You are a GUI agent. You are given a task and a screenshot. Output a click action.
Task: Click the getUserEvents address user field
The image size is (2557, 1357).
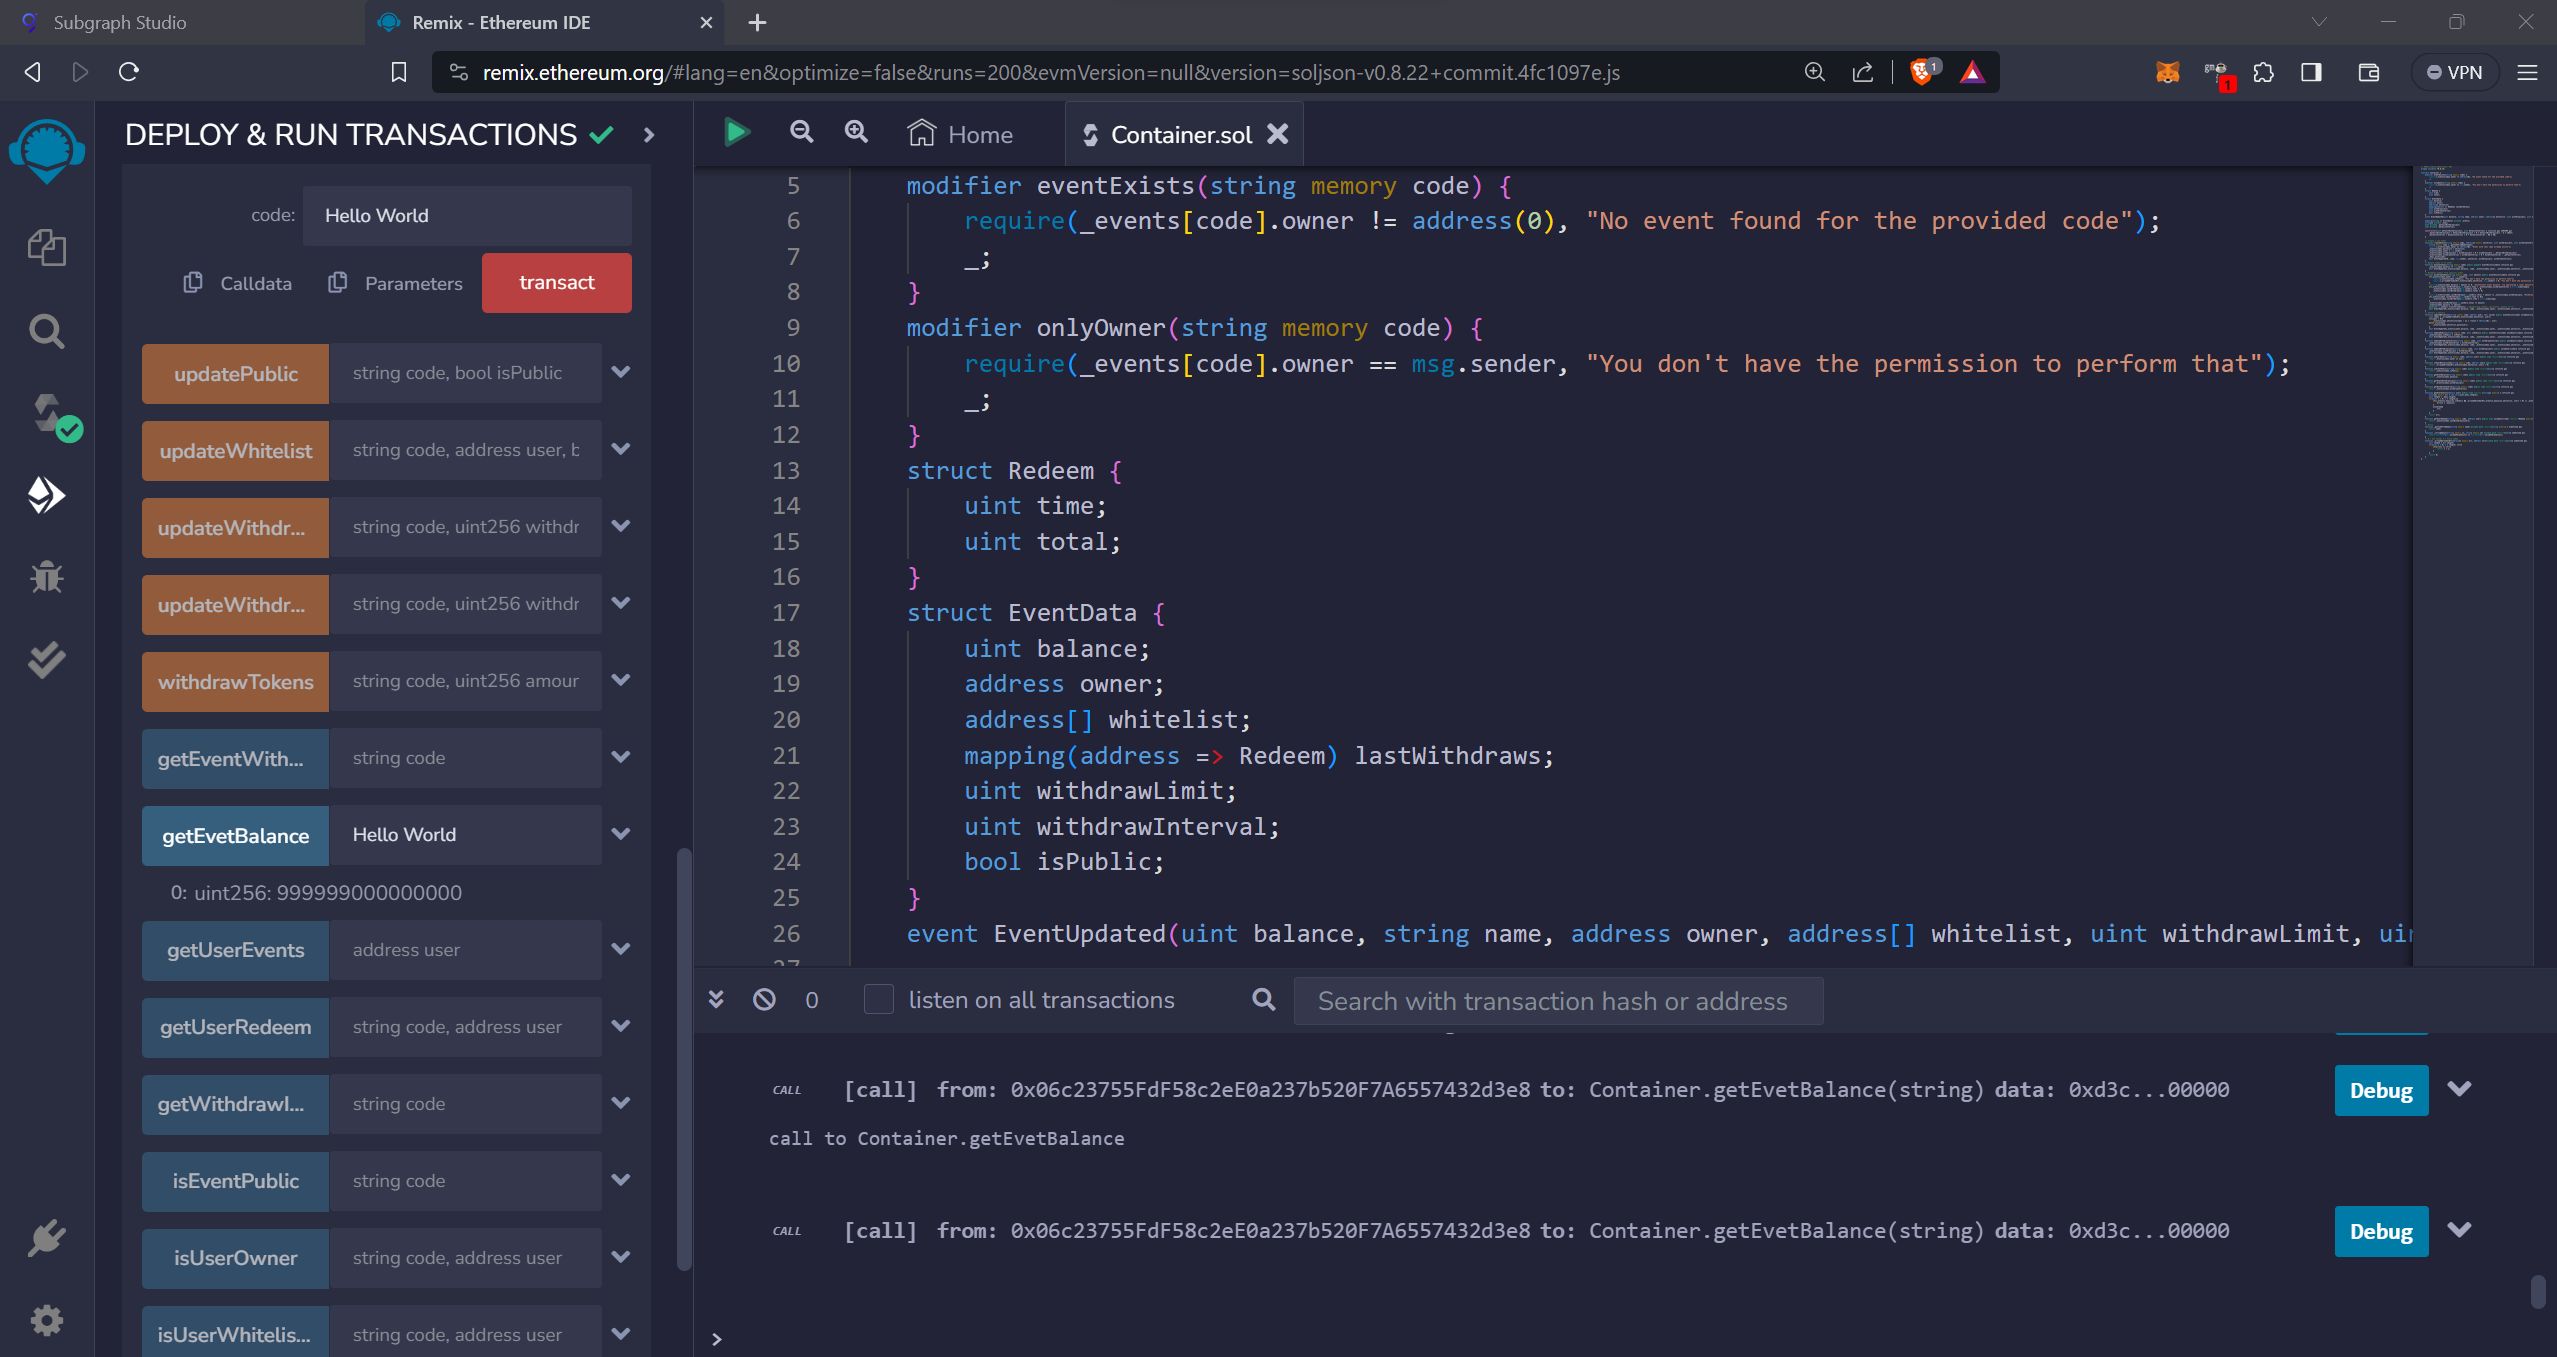(x=466, y=950)
